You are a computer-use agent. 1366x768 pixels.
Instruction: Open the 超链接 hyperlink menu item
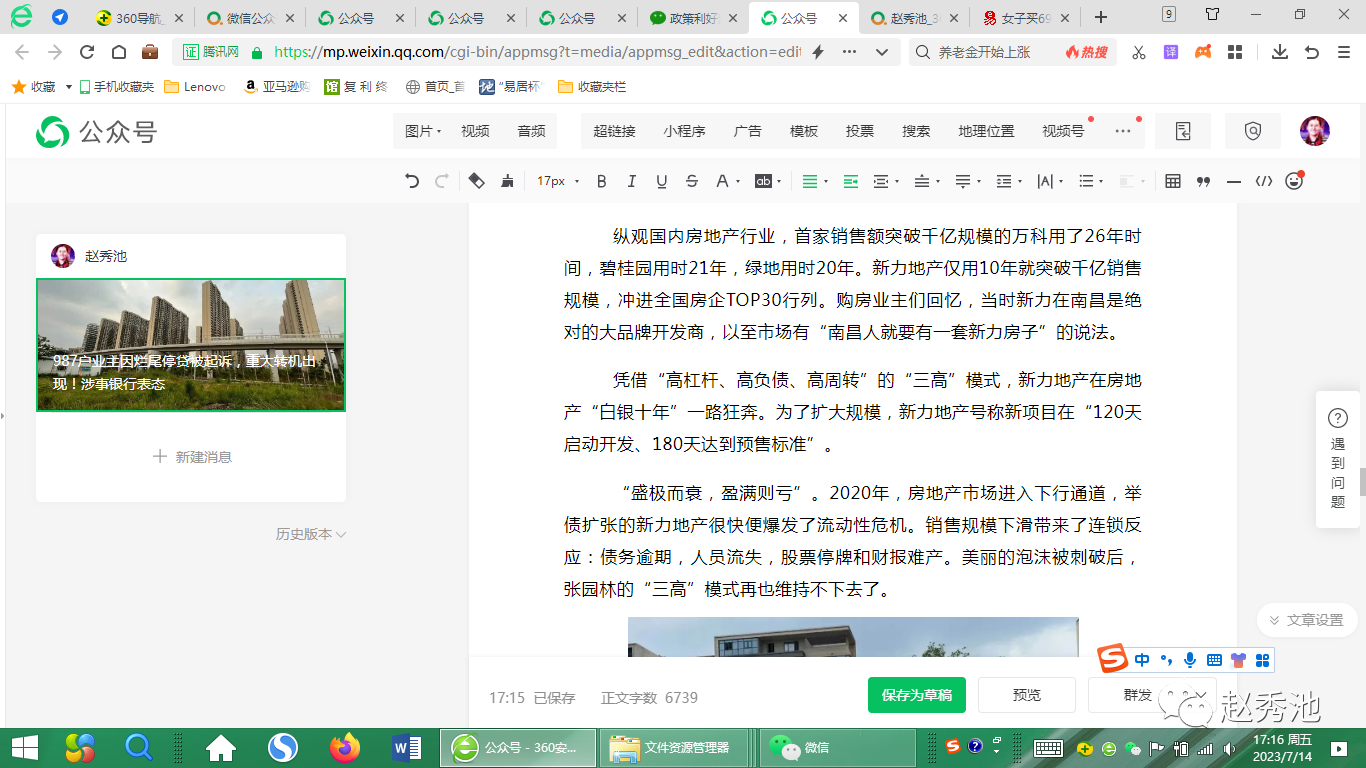point(614,131)
